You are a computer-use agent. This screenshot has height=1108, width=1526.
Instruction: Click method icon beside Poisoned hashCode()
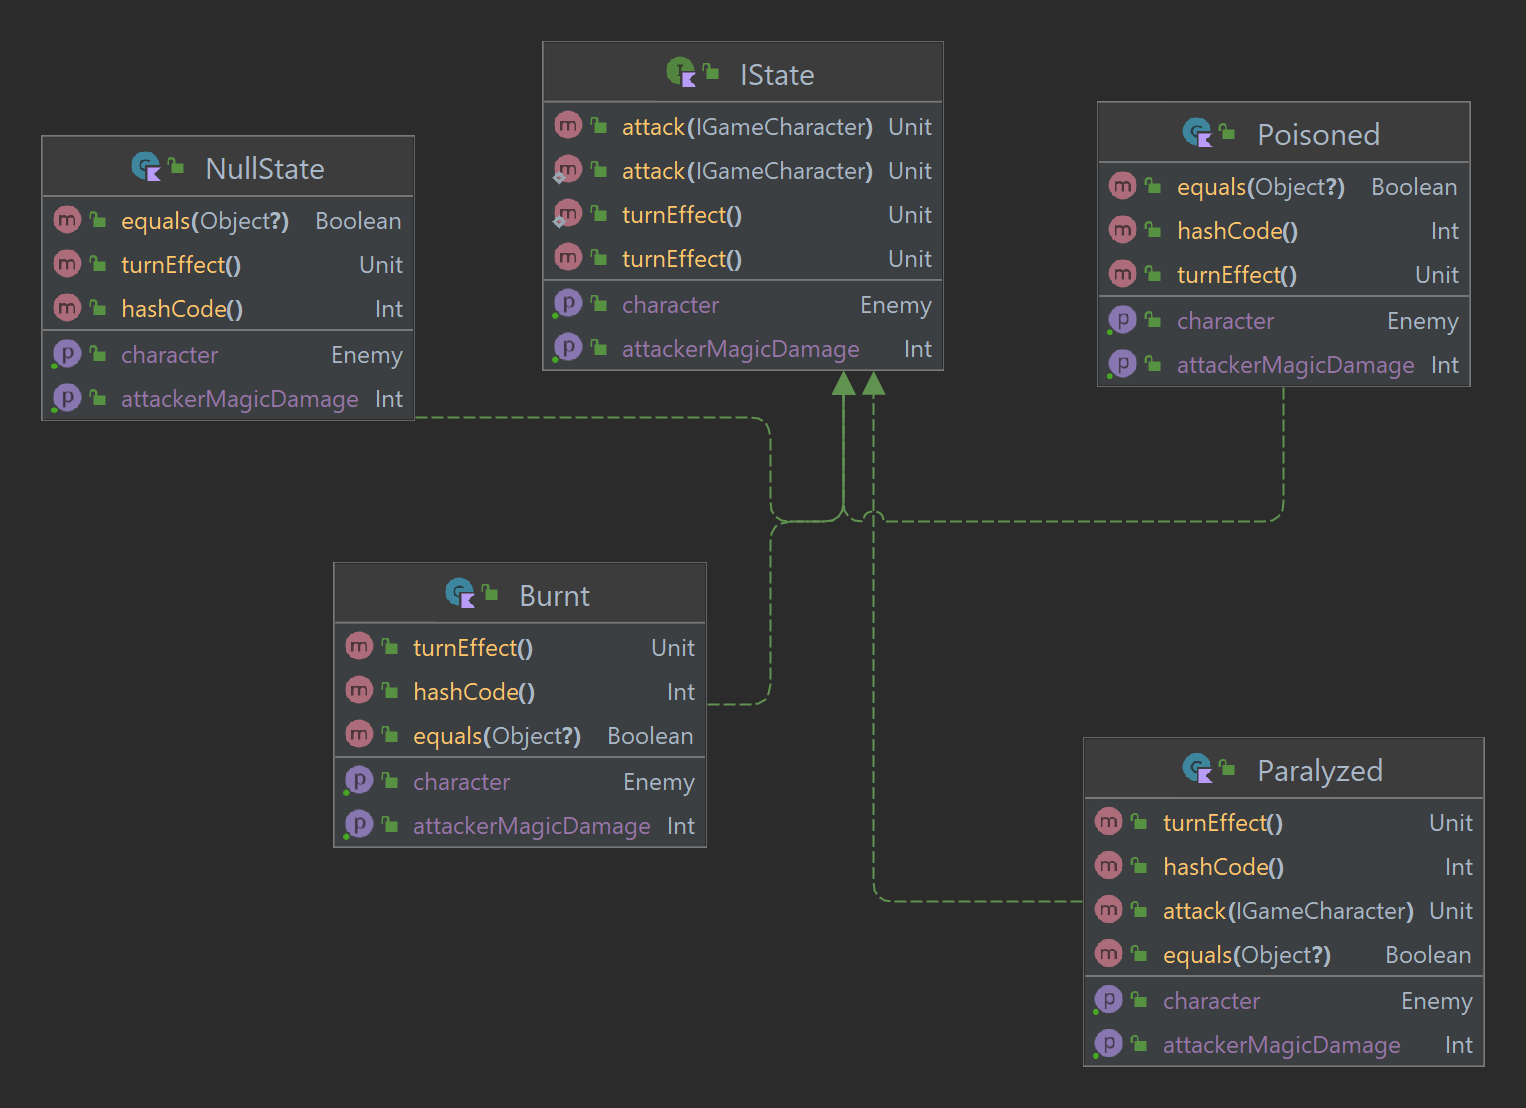click(1123, 229)
